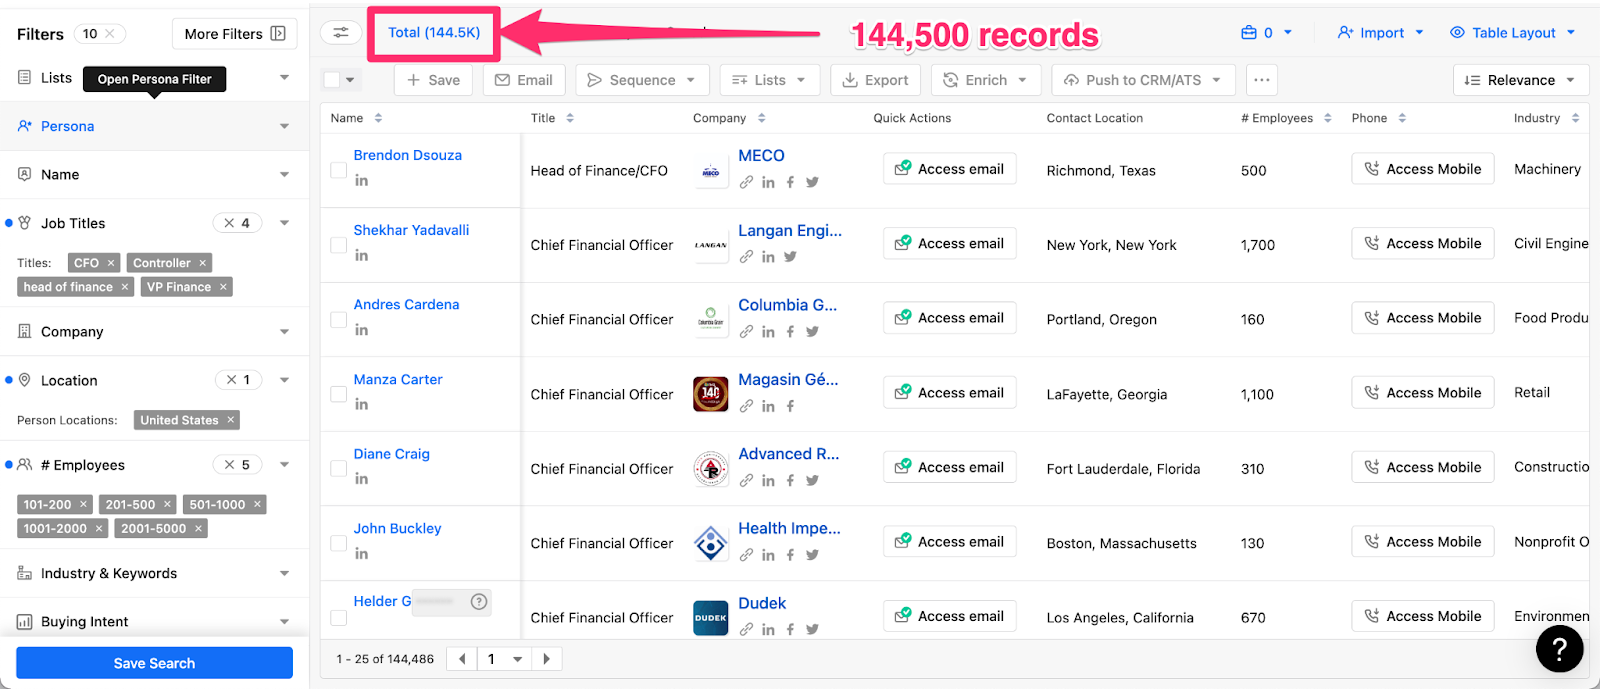Access Mobile for Shekhar Yadavalli

[1423, 243]
